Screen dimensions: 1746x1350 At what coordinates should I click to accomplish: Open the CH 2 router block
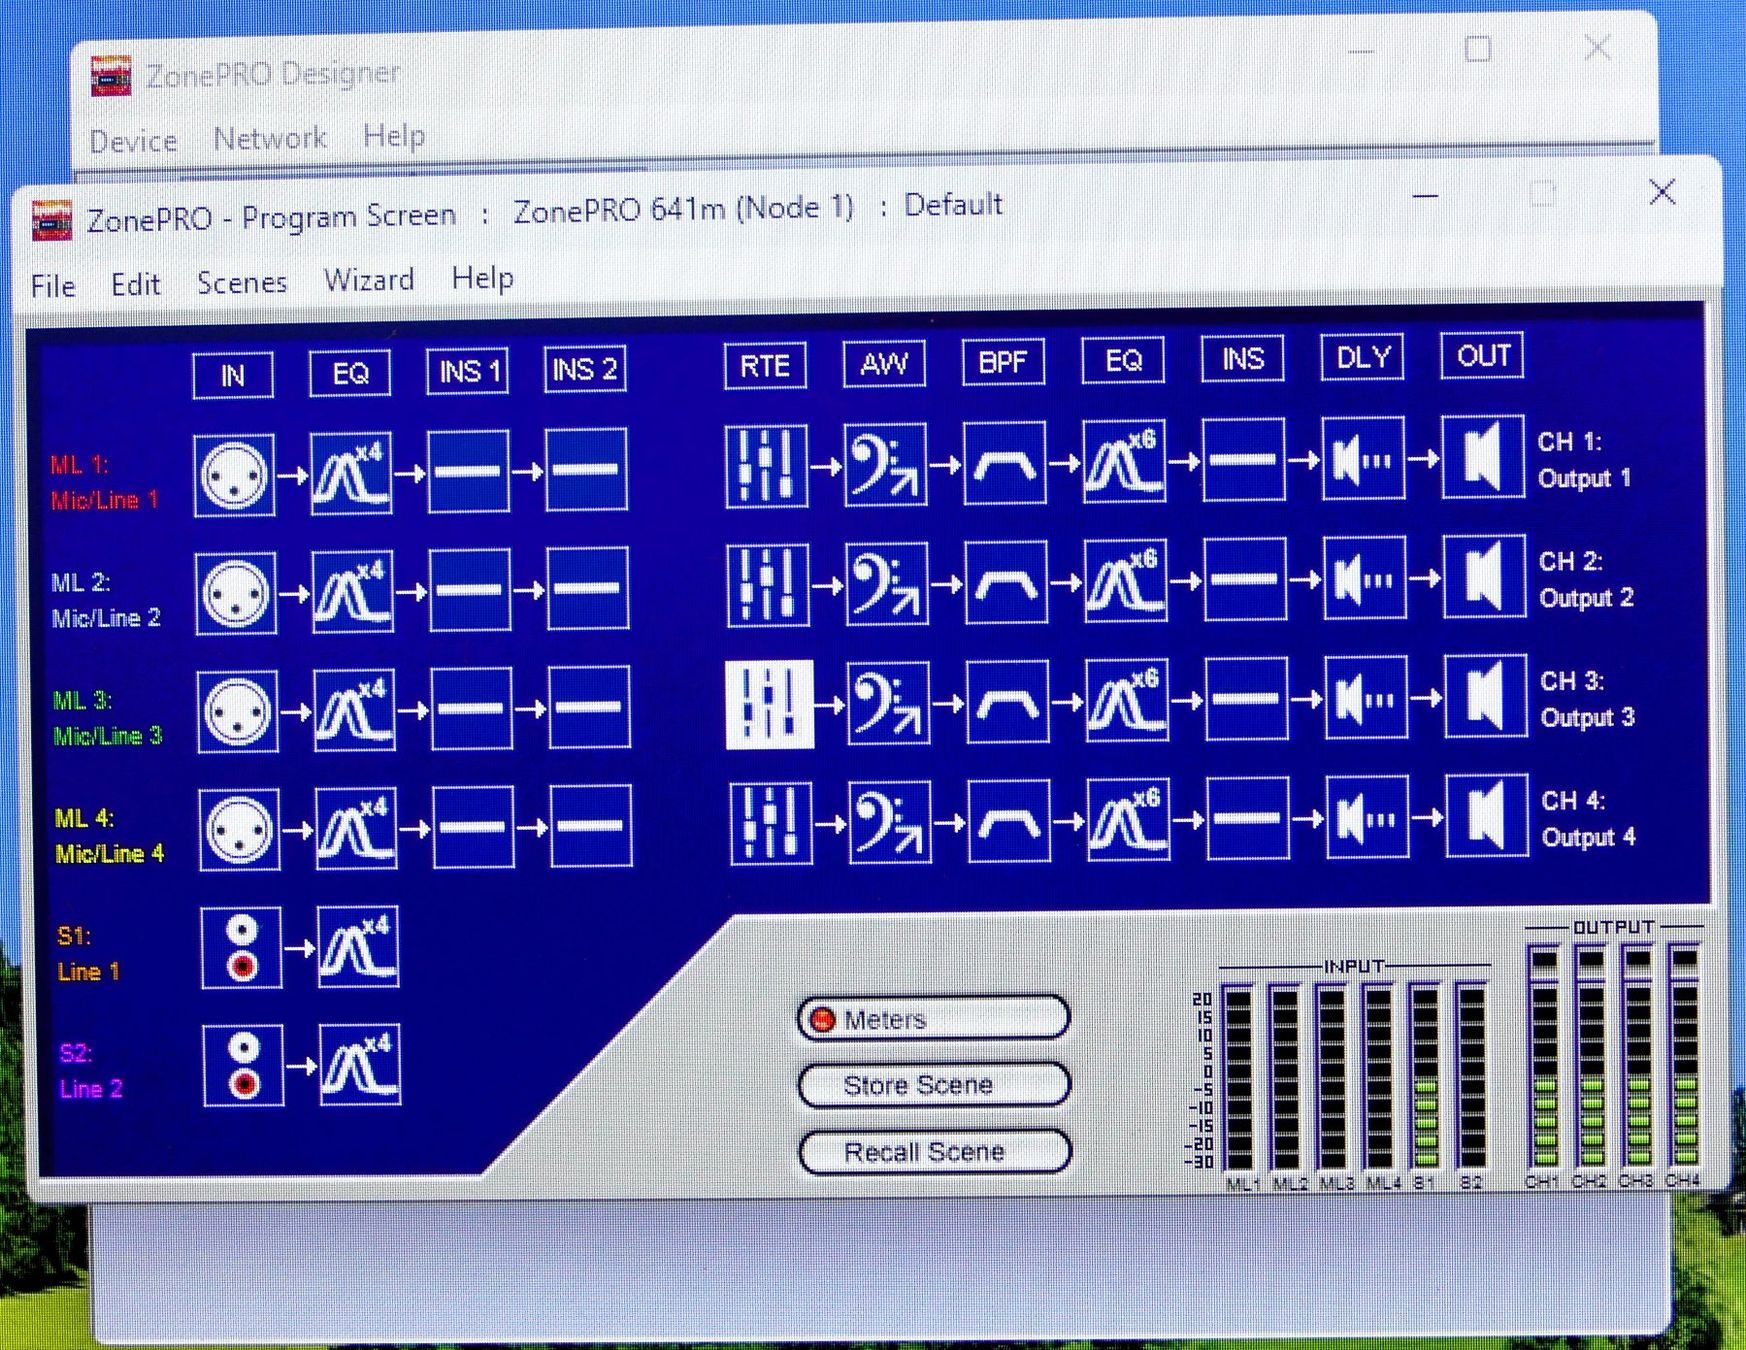pyautogui.click(x=767, y=585)
